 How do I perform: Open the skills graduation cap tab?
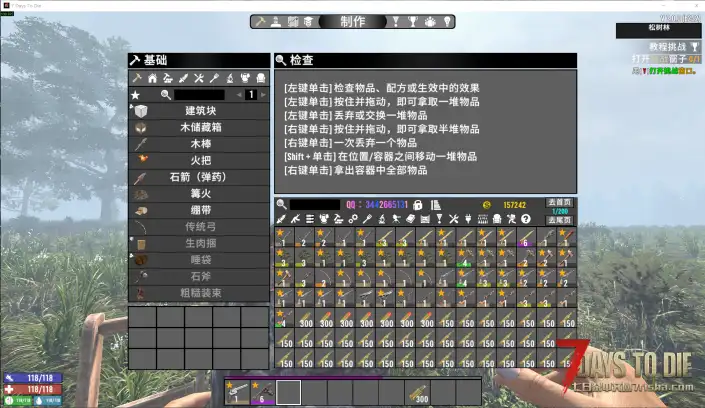pos(308,22)
